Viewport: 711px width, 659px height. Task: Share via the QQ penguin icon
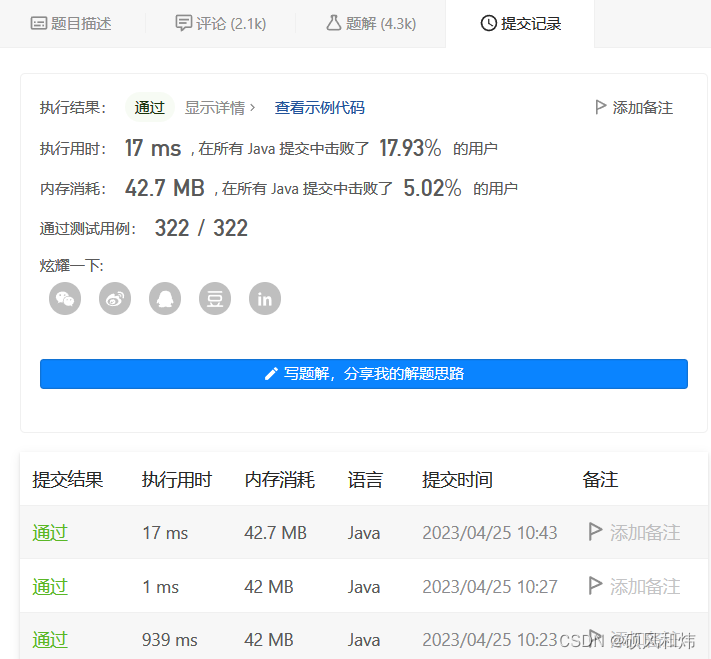pyautogui.click(x=165, y=298)
